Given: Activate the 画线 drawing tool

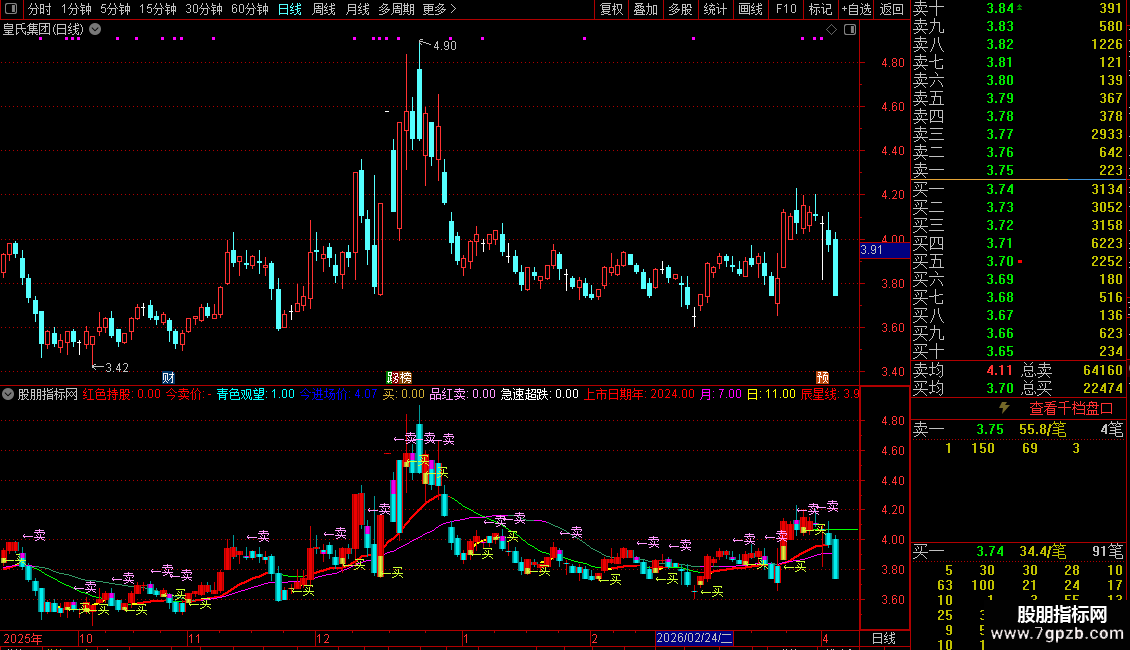Looking at the screenshot, I should click(x=750, y=9).
